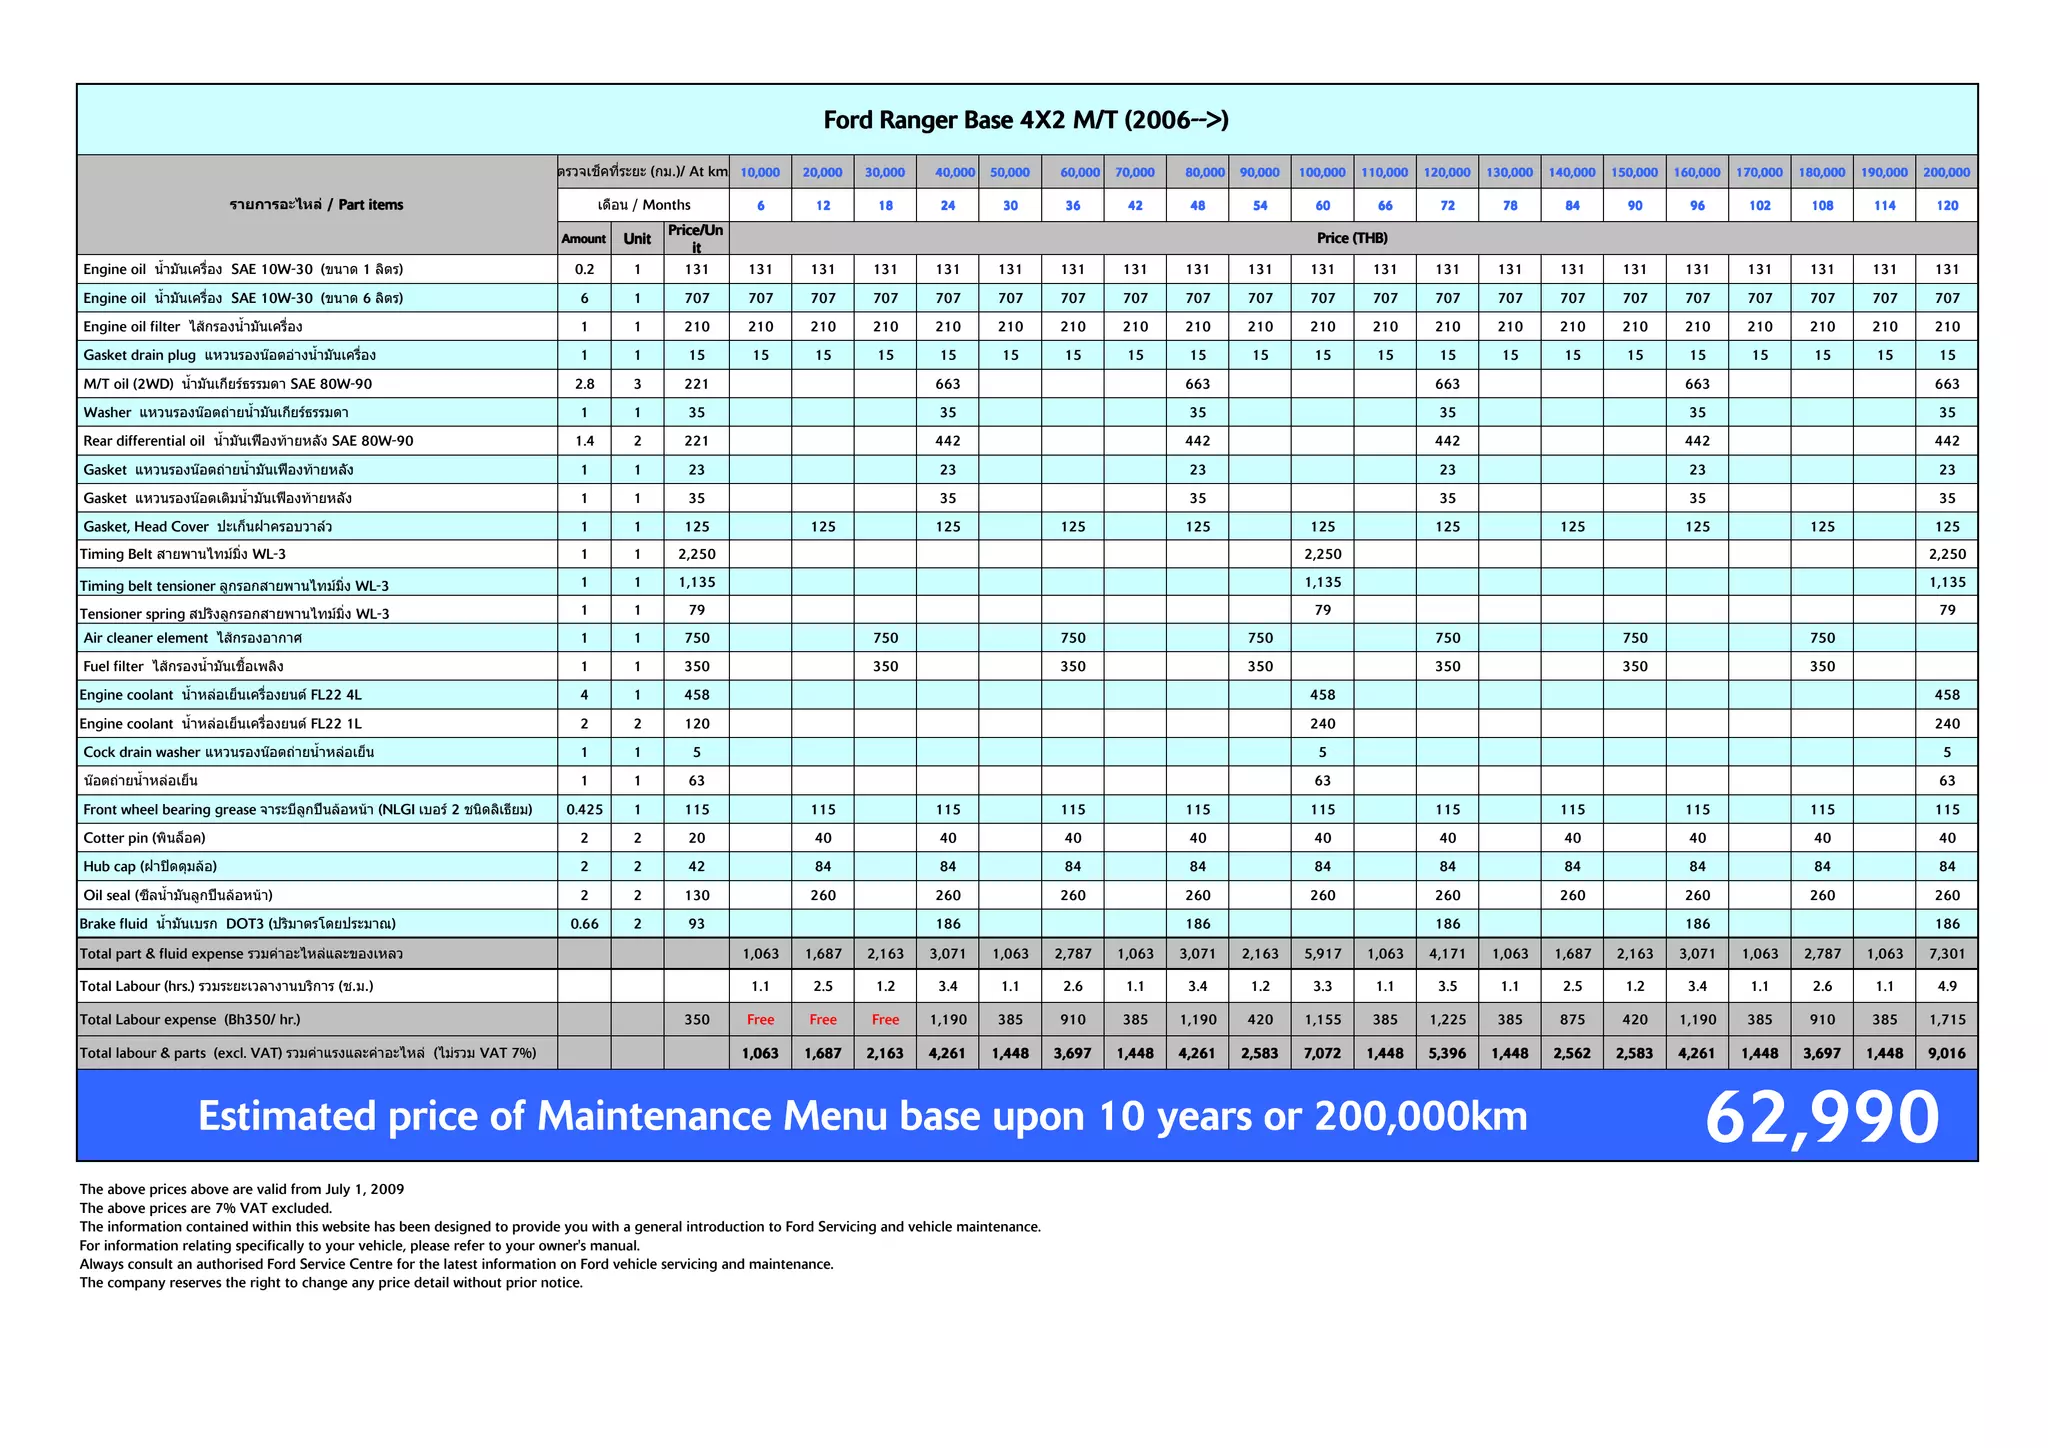Image resolution: width=2048 pixels, height=1448 pixels.
Task: Select the Timing Belt WL-3 row label
Action: (x=183, y=555)
